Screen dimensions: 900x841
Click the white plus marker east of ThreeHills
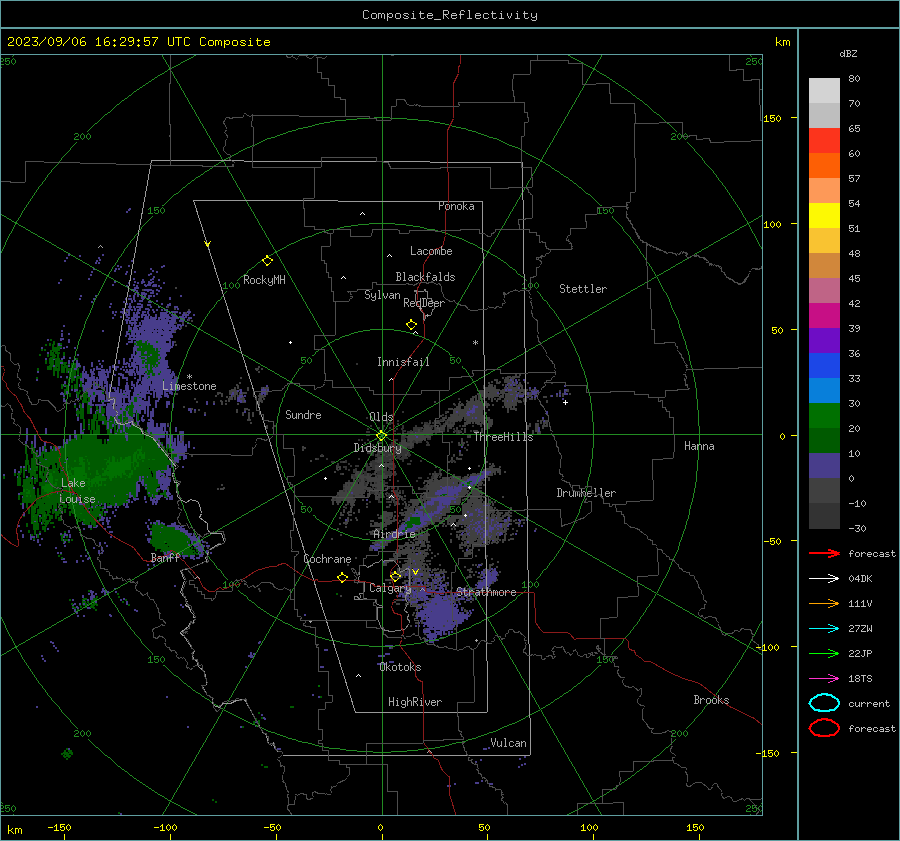coord(565,402)
